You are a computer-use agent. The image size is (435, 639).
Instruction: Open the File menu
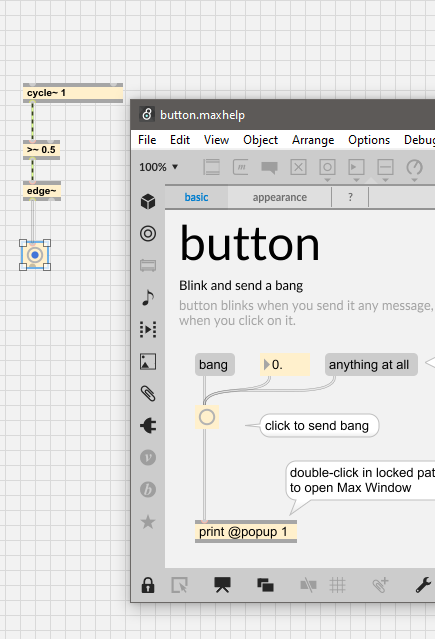coord(147,140)
